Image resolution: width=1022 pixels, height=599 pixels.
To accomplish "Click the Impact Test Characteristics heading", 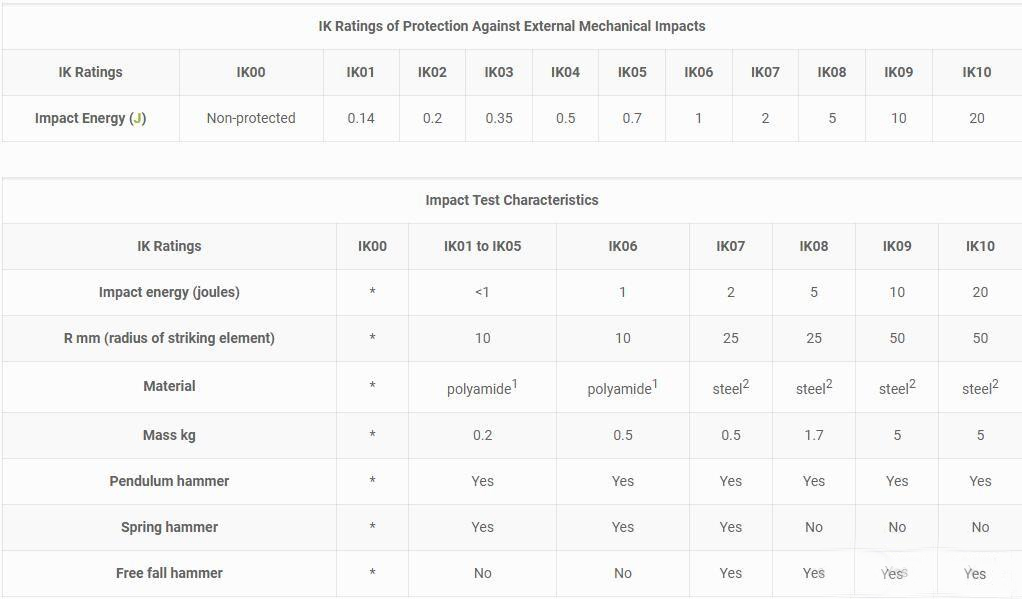I will coord(511,200).
